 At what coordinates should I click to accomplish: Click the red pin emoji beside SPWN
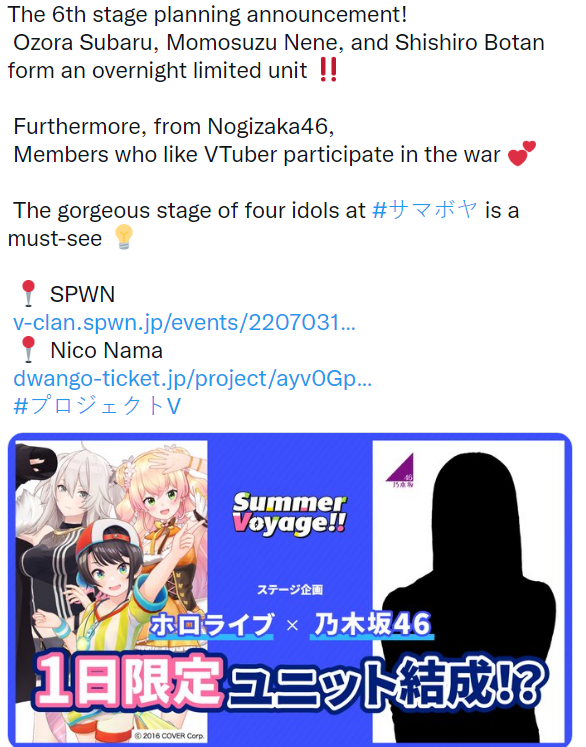click(x=29, y=293)
